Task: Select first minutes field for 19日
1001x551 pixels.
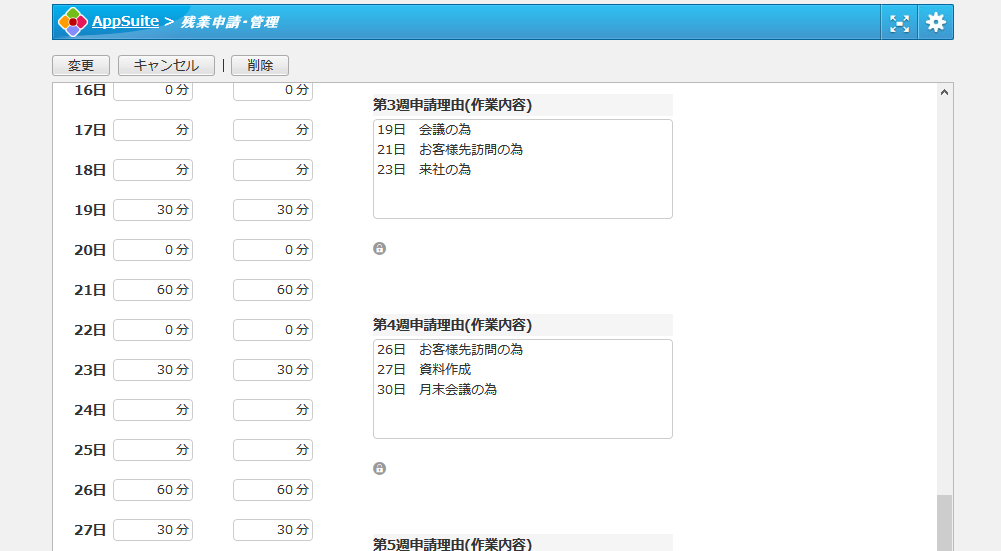Action: (152, 210)
